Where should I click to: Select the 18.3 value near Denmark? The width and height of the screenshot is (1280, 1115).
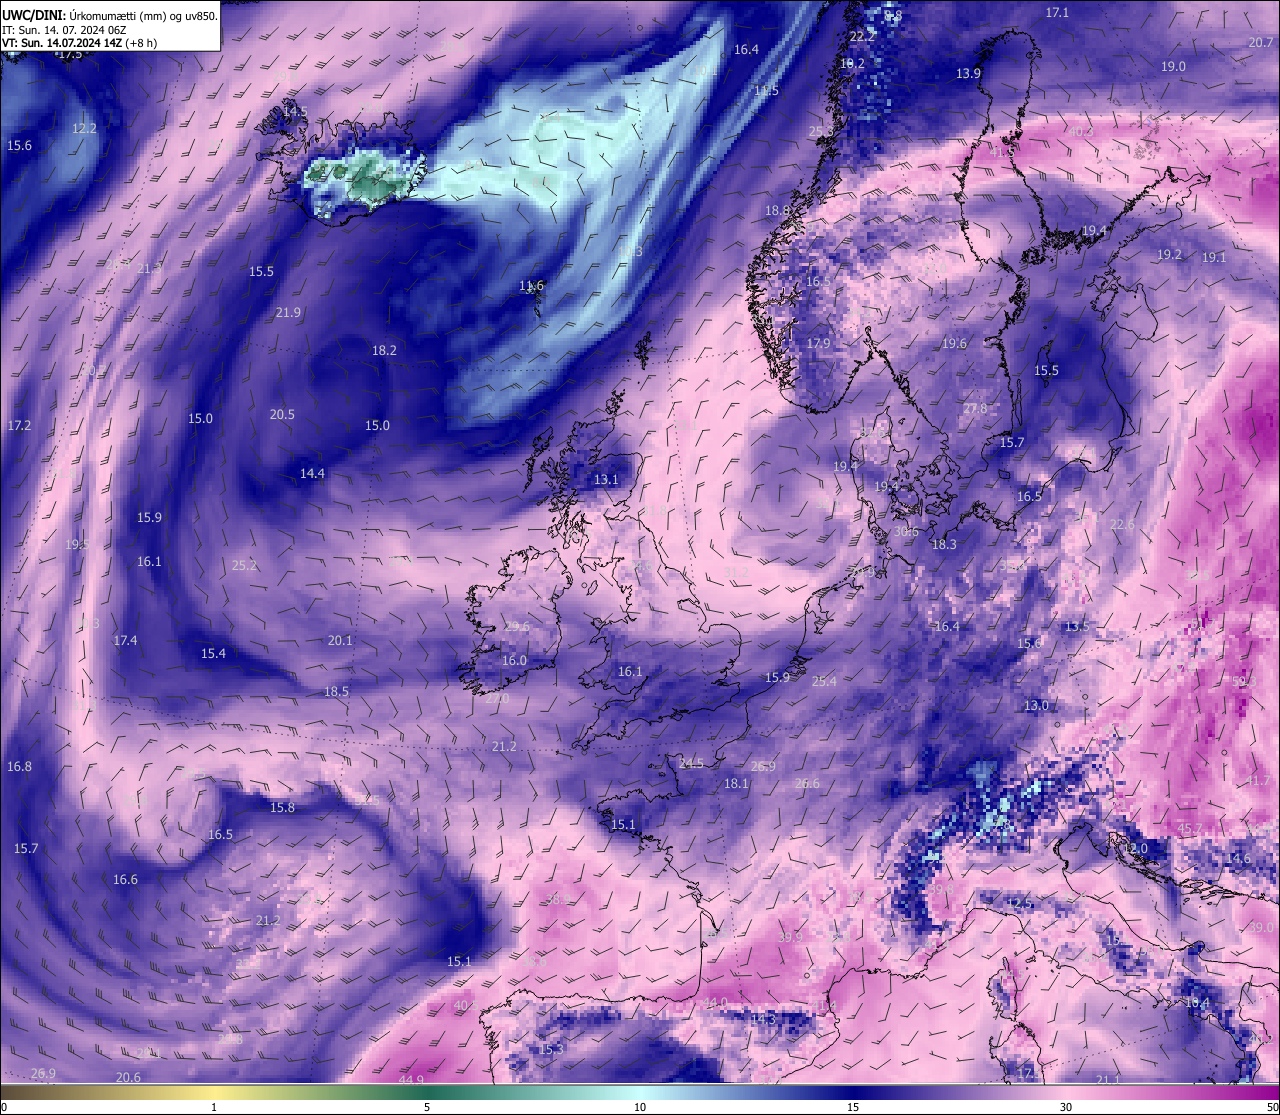(x=944, y=544)
